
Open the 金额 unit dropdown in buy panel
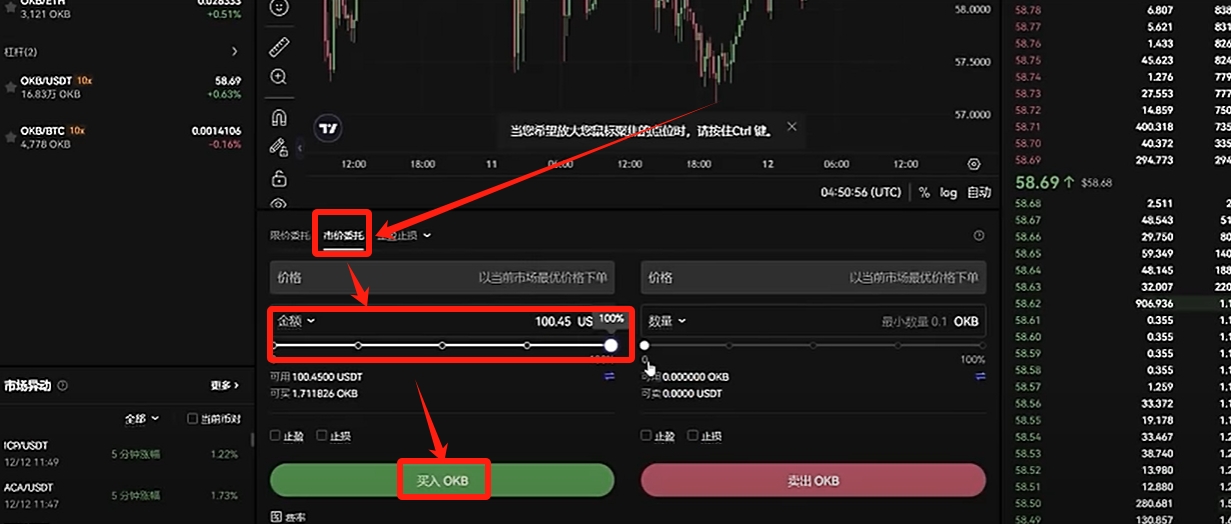(x=296, y=321)
